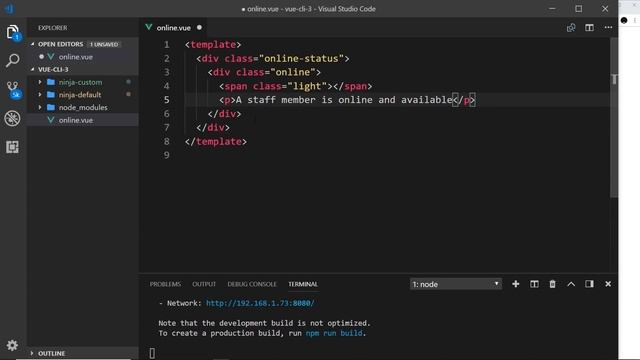Click the Vue icon on online.vue tab

coord(149,27)
